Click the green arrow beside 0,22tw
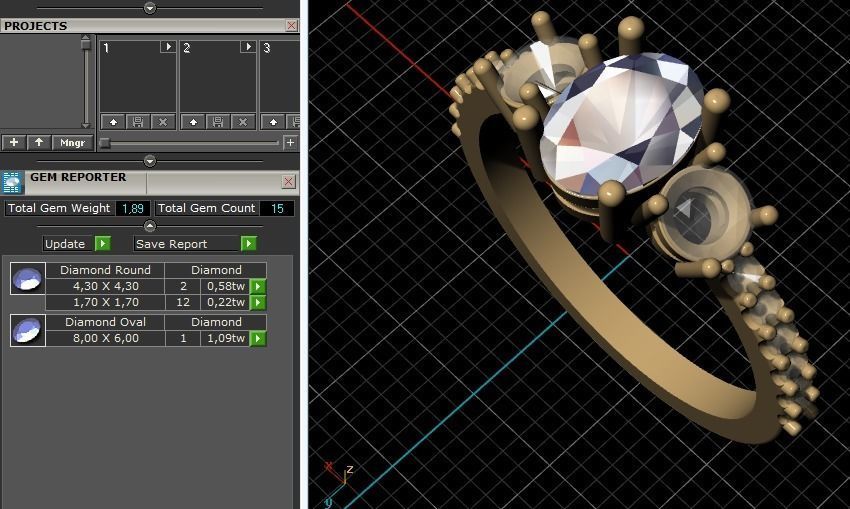 pyautogui.click(x=257, y=302)
